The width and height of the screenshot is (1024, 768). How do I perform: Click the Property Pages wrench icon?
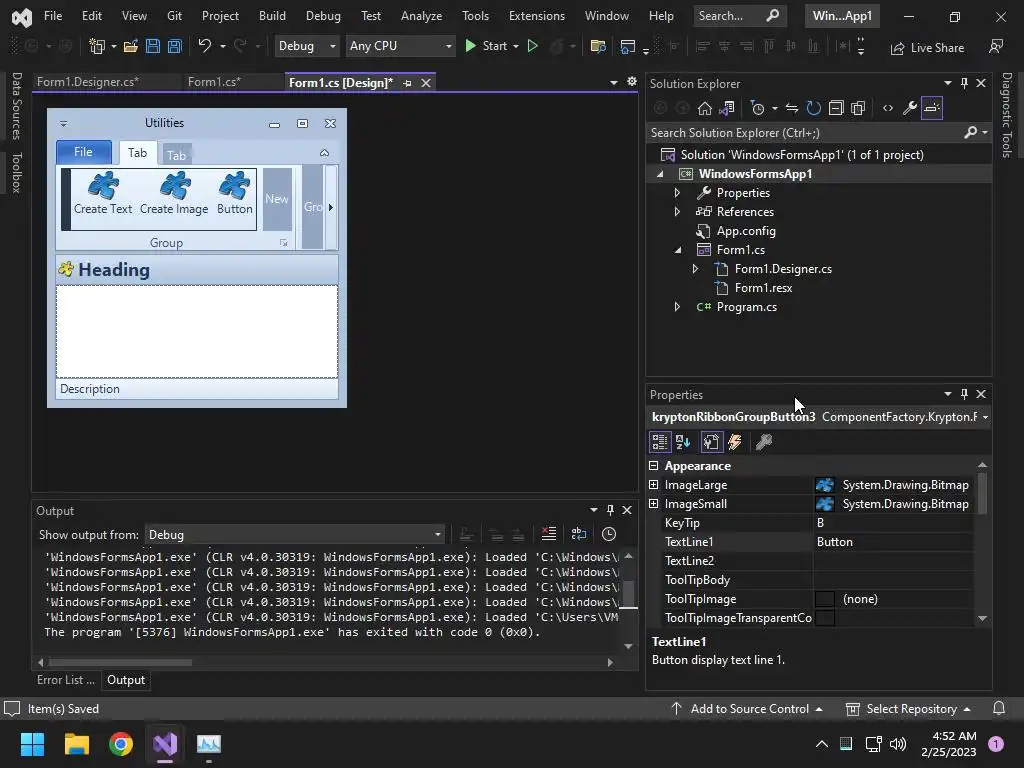coord(763,442)
